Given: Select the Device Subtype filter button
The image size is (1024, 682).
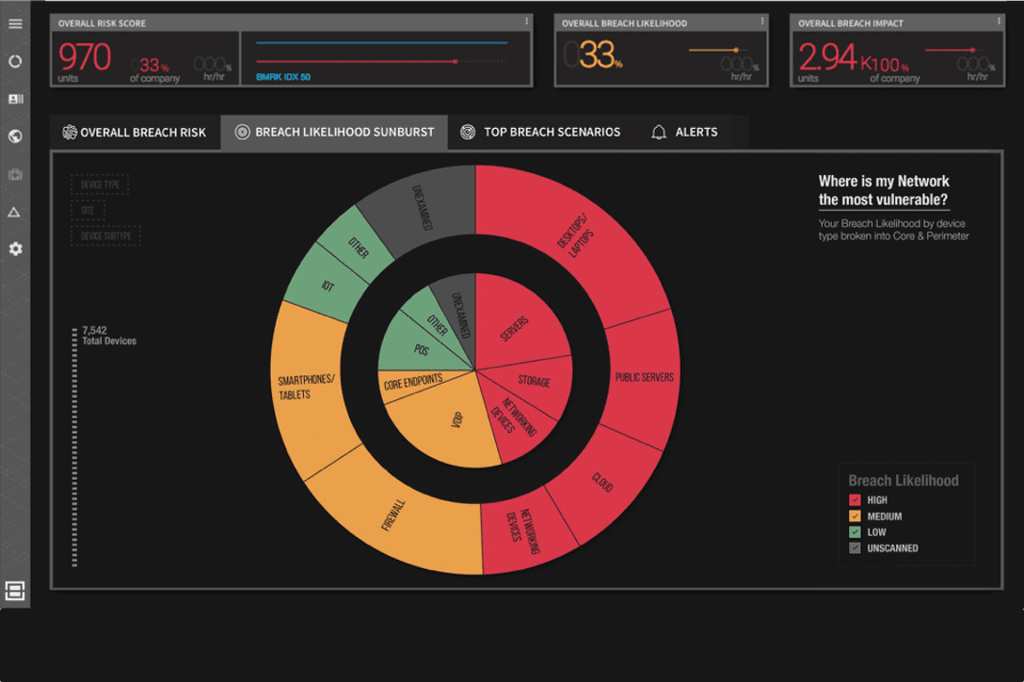Looking at the screenshot, I should click(106, 236).
